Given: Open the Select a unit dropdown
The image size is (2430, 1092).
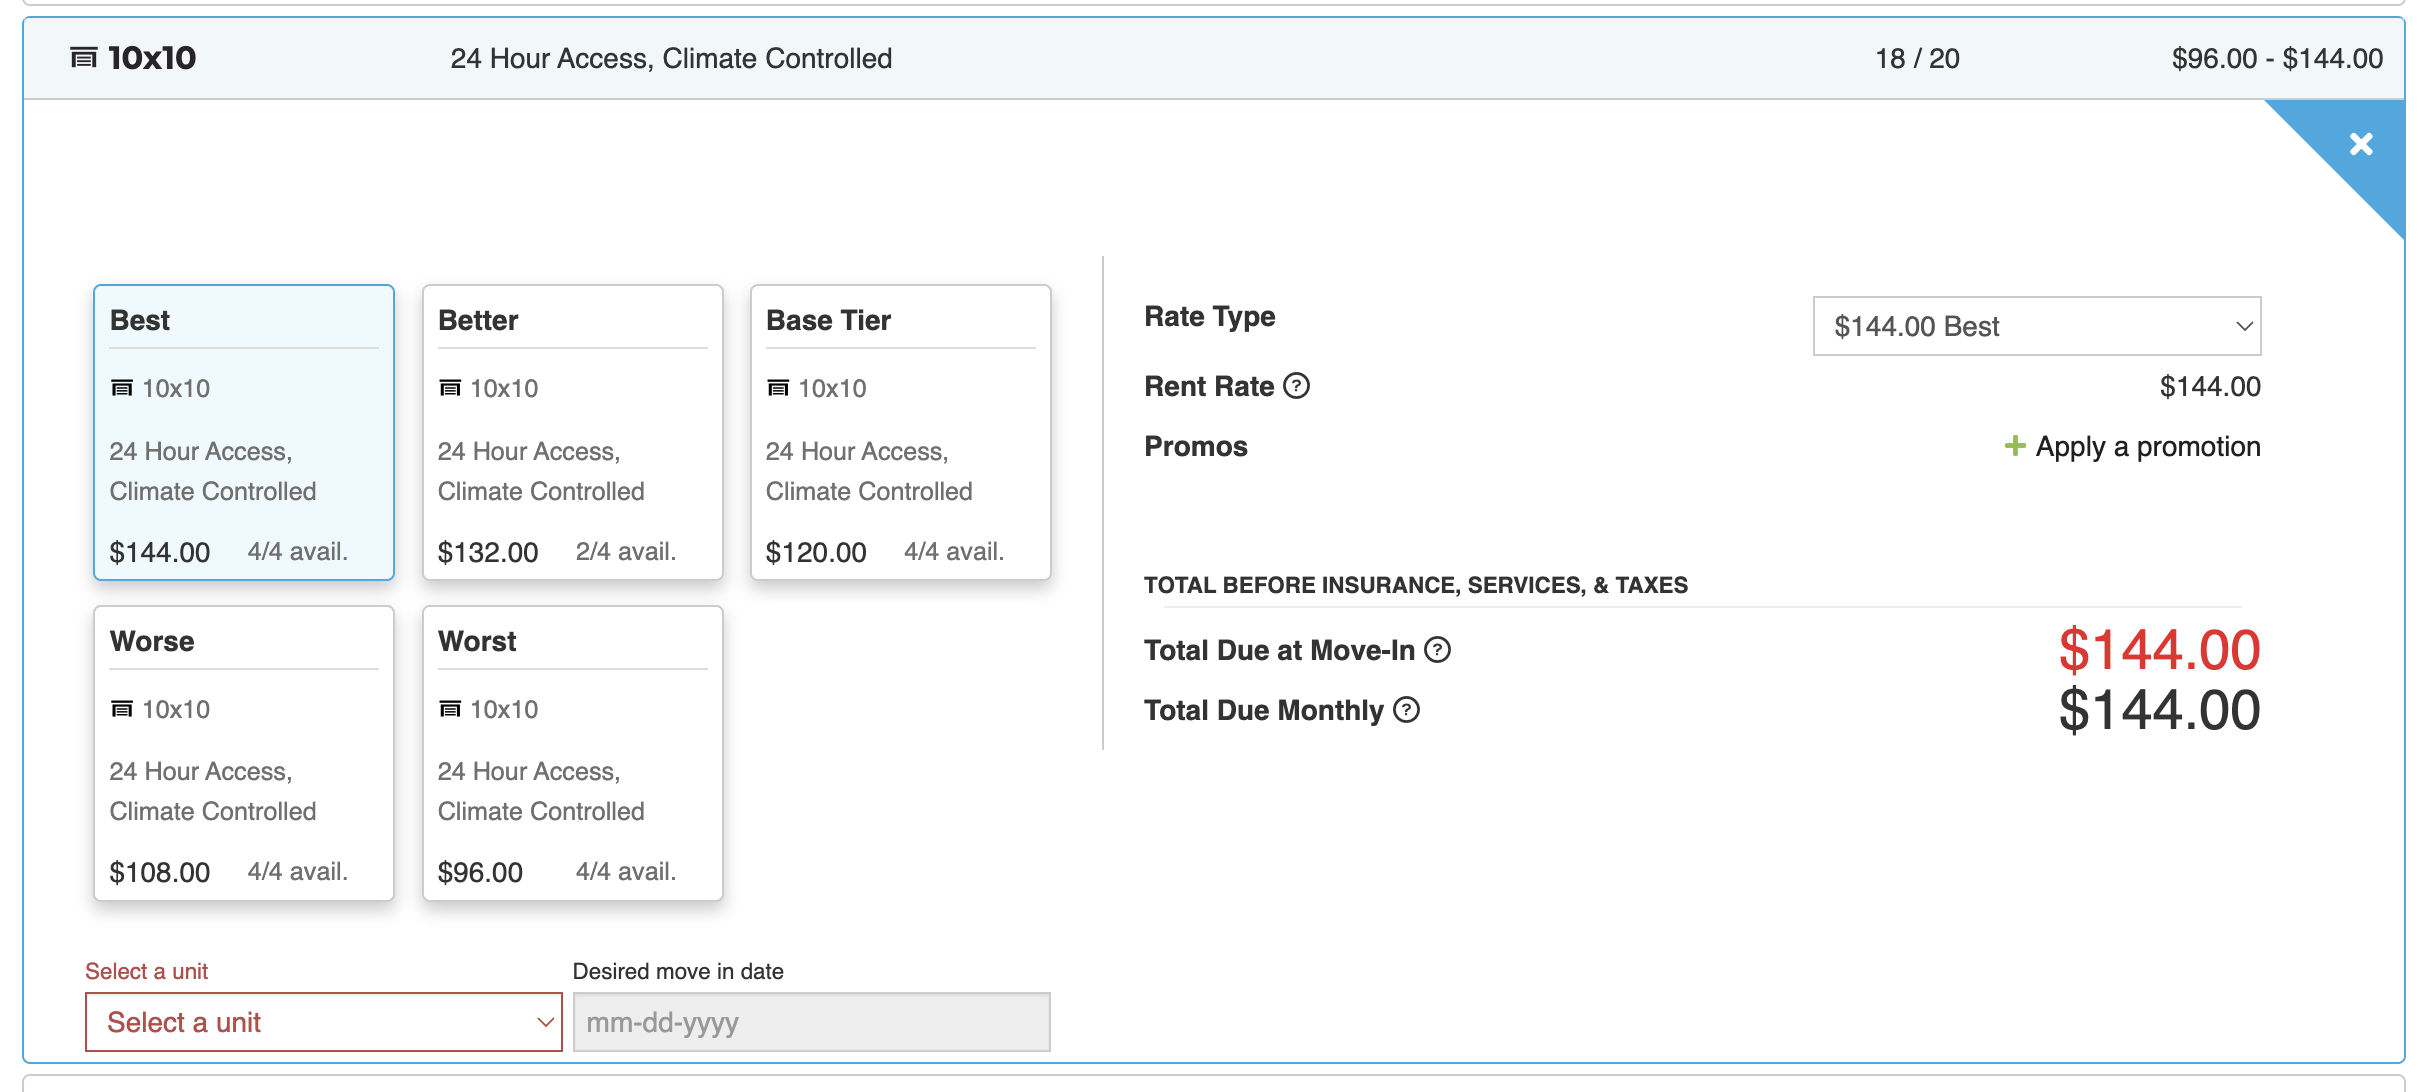Looking at the screenshot, I should pos(323,1022).
